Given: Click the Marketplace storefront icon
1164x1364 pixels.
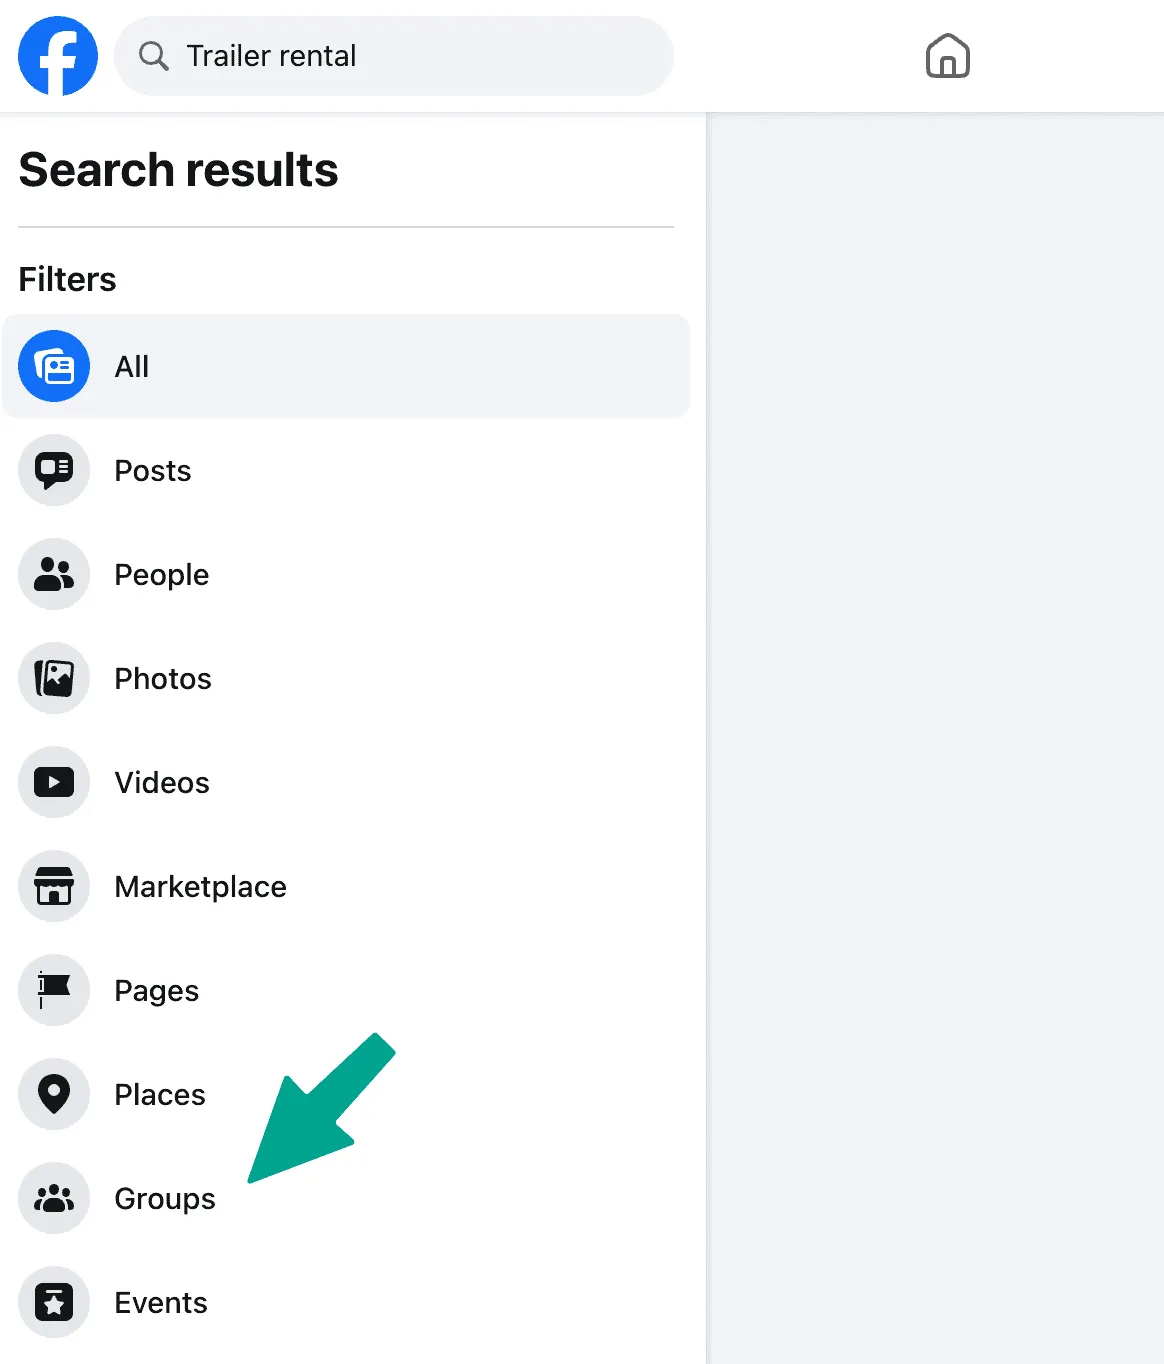Looking at the screenshot, I should point(54,887).
